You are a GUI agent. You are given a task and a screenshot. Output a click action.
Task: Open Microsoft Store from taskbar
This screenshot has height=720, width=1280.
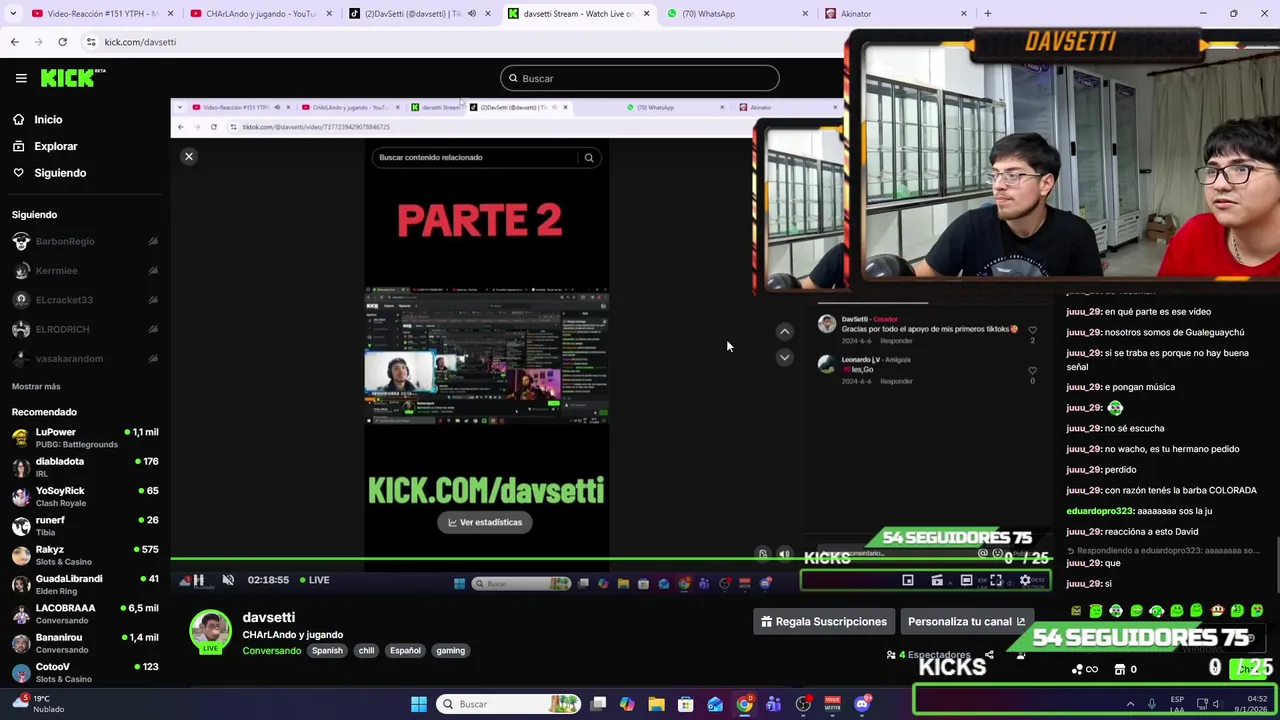point(686,704)
